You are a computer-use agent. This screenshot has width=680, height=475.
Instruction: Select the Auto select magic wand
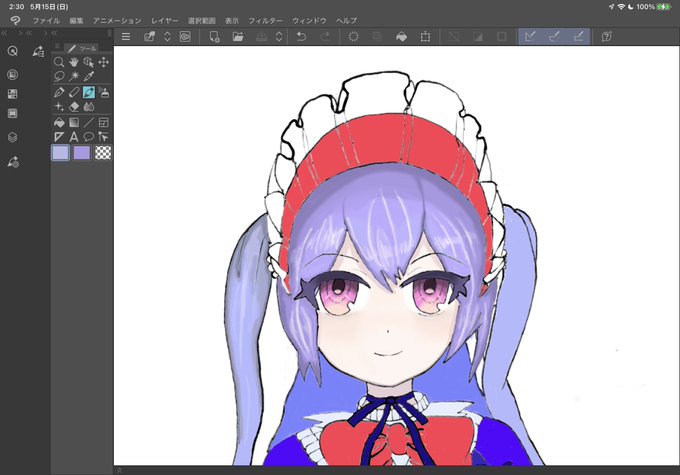(74, 76)
